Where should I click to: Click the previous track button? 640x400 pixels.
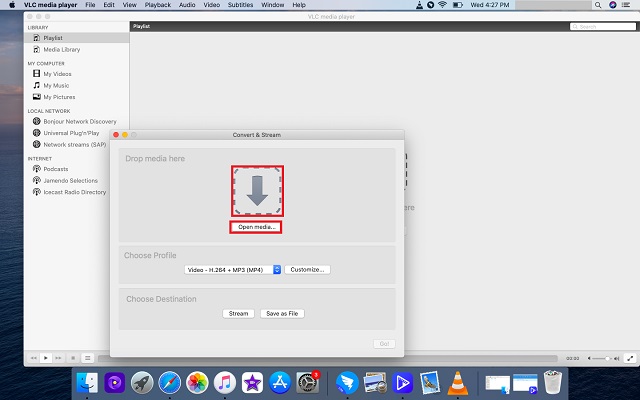coord(34,358)
